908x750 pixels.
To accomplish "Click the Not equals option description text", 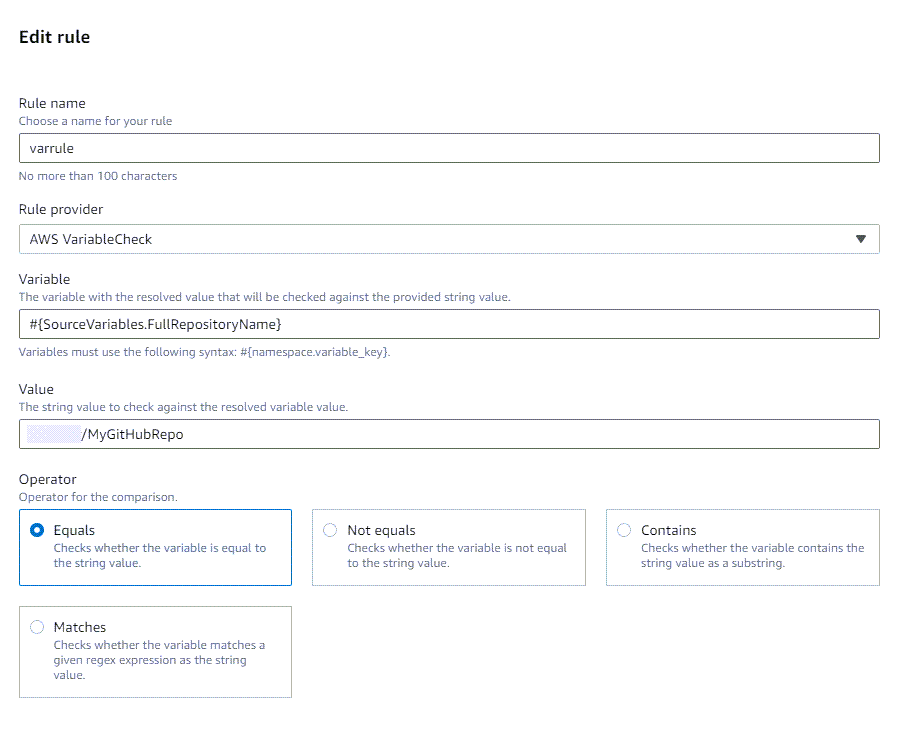I will 456,555.
